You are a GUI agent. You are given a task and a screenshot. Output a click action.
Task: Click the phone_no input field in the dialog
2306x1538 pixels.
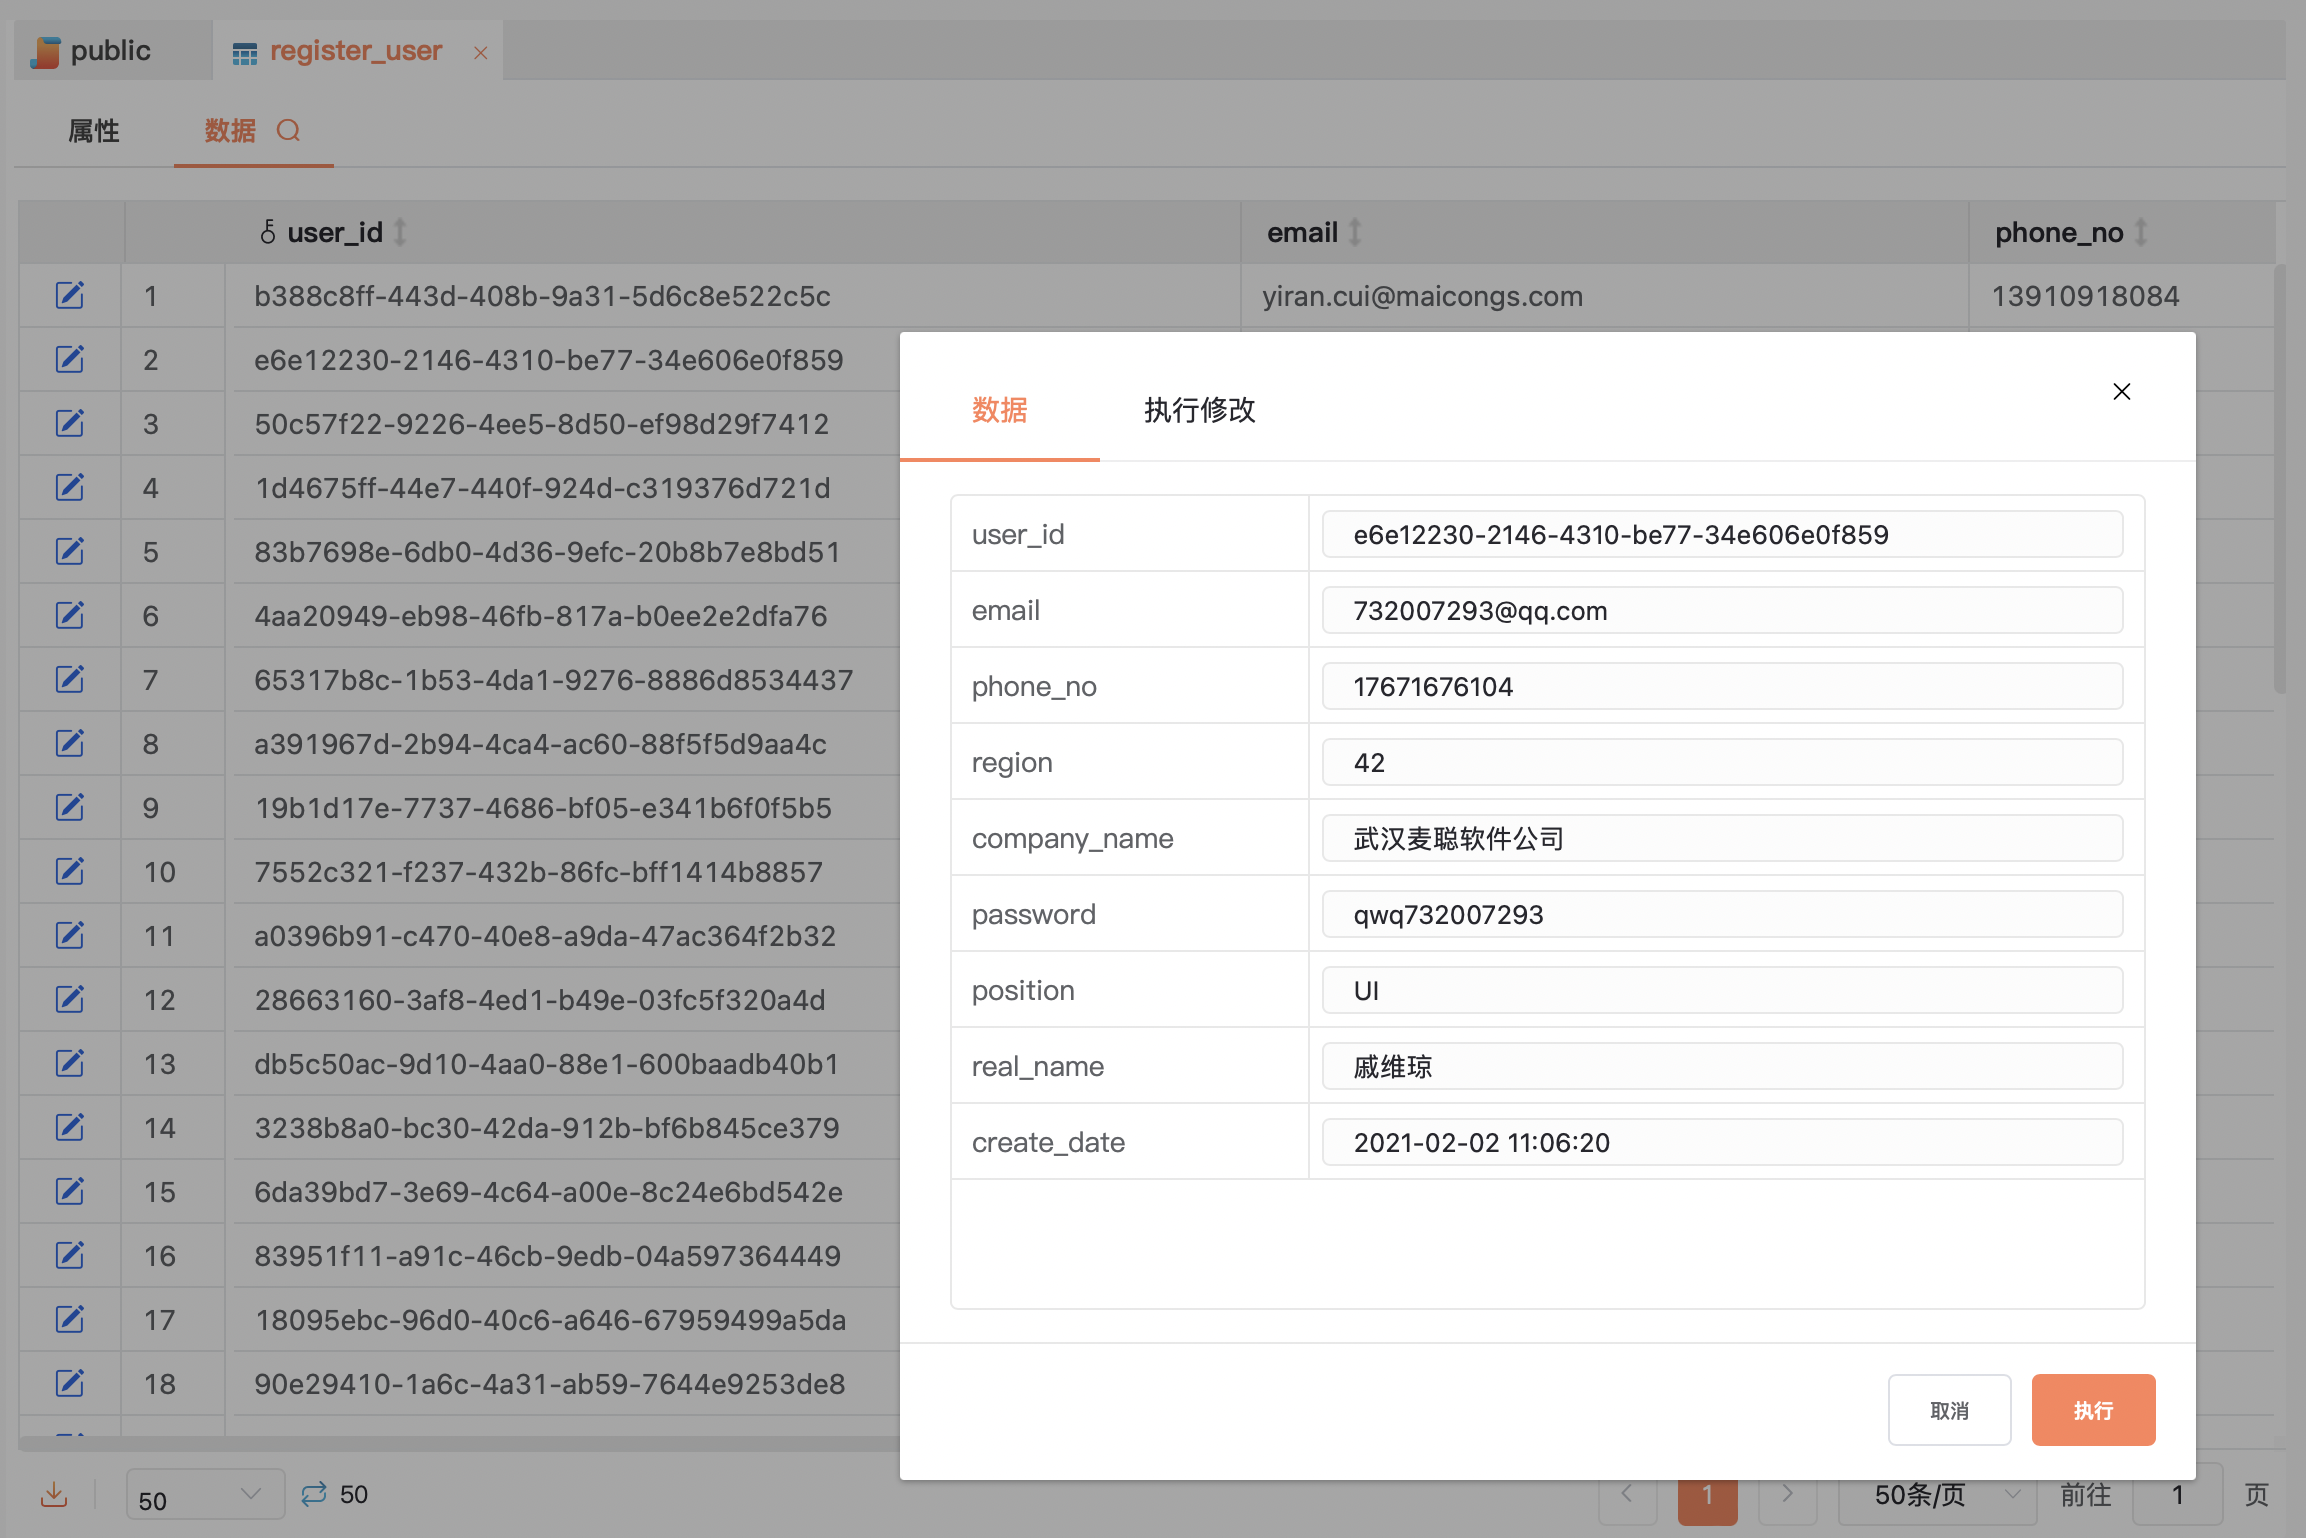pos(1722,686)
